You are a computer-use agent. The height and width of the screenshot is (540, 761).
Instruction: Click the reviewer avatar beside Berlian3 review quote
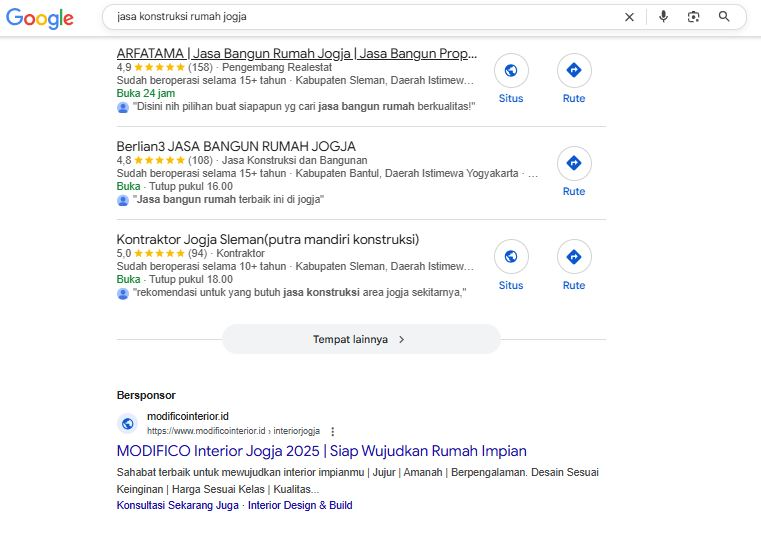(123, 200)
